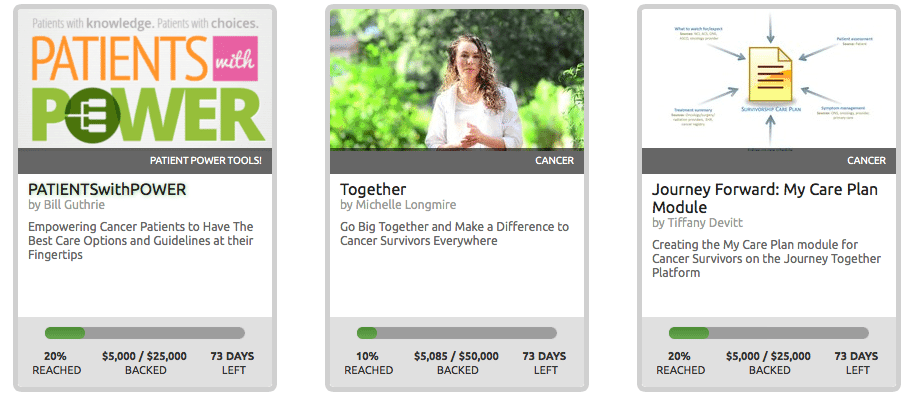Open the Together project title
This screenshot has height=400, width=906.
pyautogui.click(x=373, y=190)
